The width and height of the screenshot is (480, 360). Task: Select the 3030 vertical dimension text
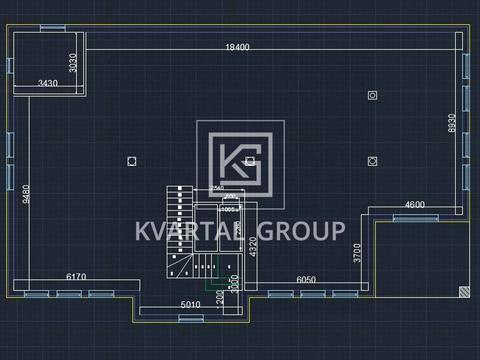(73, 63)
